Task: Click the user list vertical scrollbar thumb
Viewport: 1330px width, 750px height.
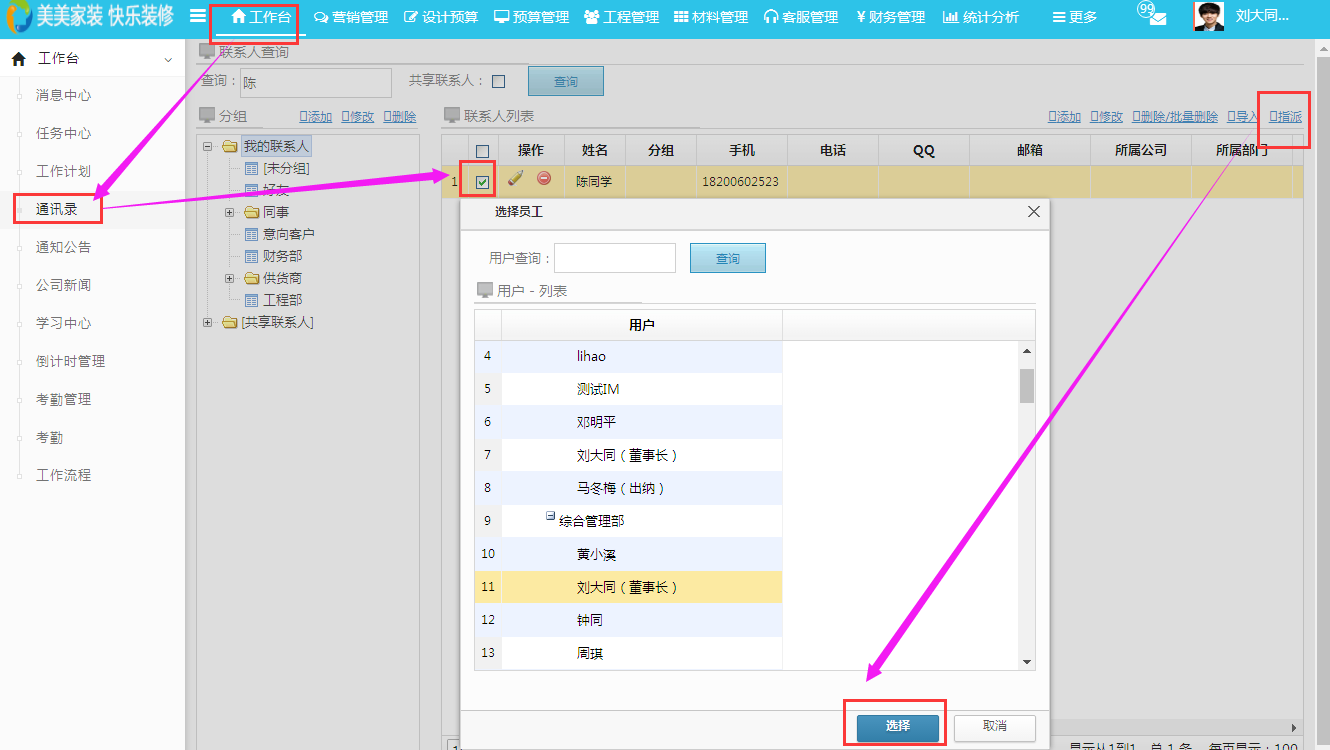Action: pyautogui.click(x=1026, y=385)
